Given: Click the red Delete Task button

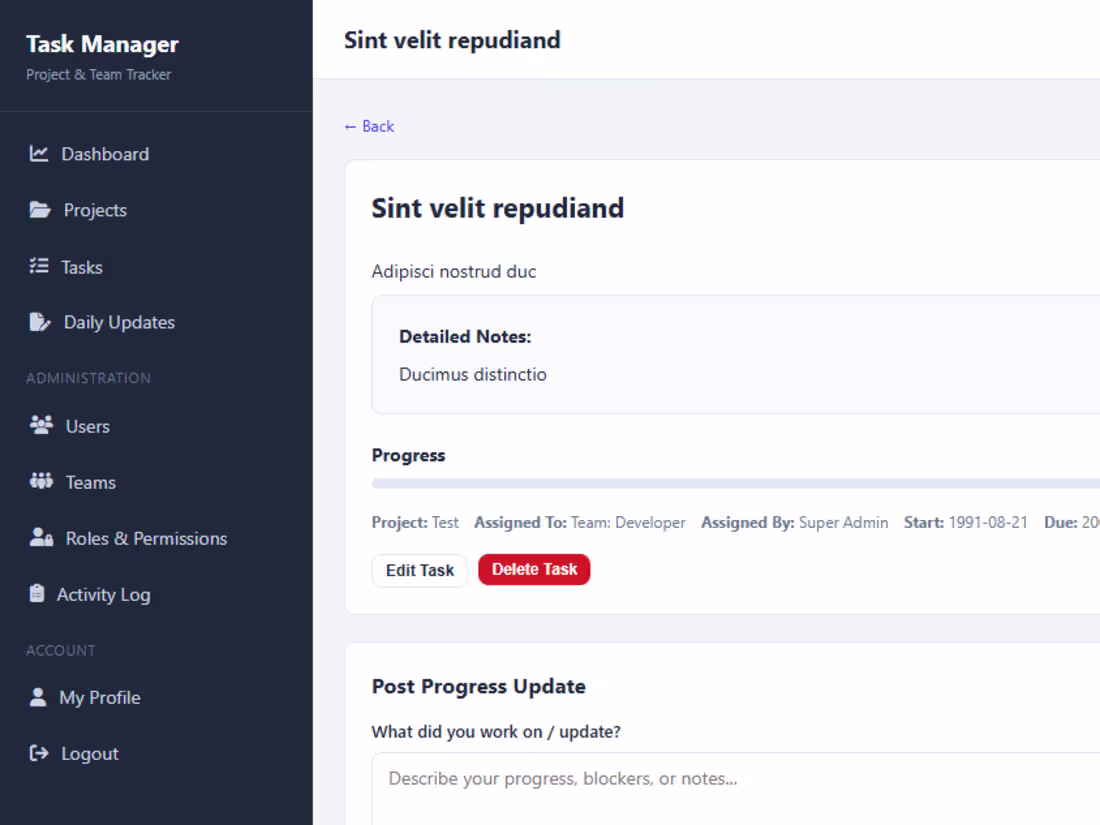Looking at the screenshot, I should (535, 570).
